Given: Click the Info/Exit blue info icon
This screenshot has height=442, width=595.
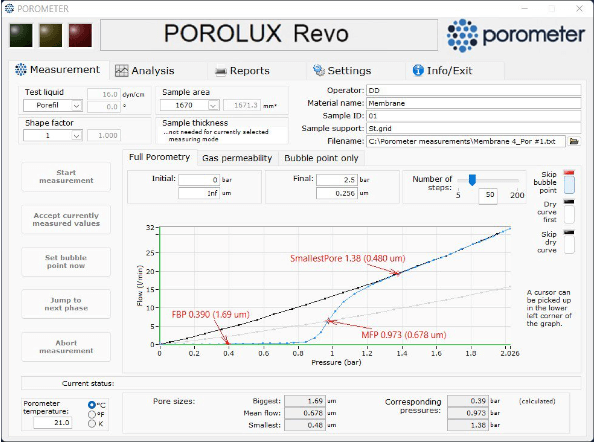Looking at the screenshot, I should pos(418,70).
